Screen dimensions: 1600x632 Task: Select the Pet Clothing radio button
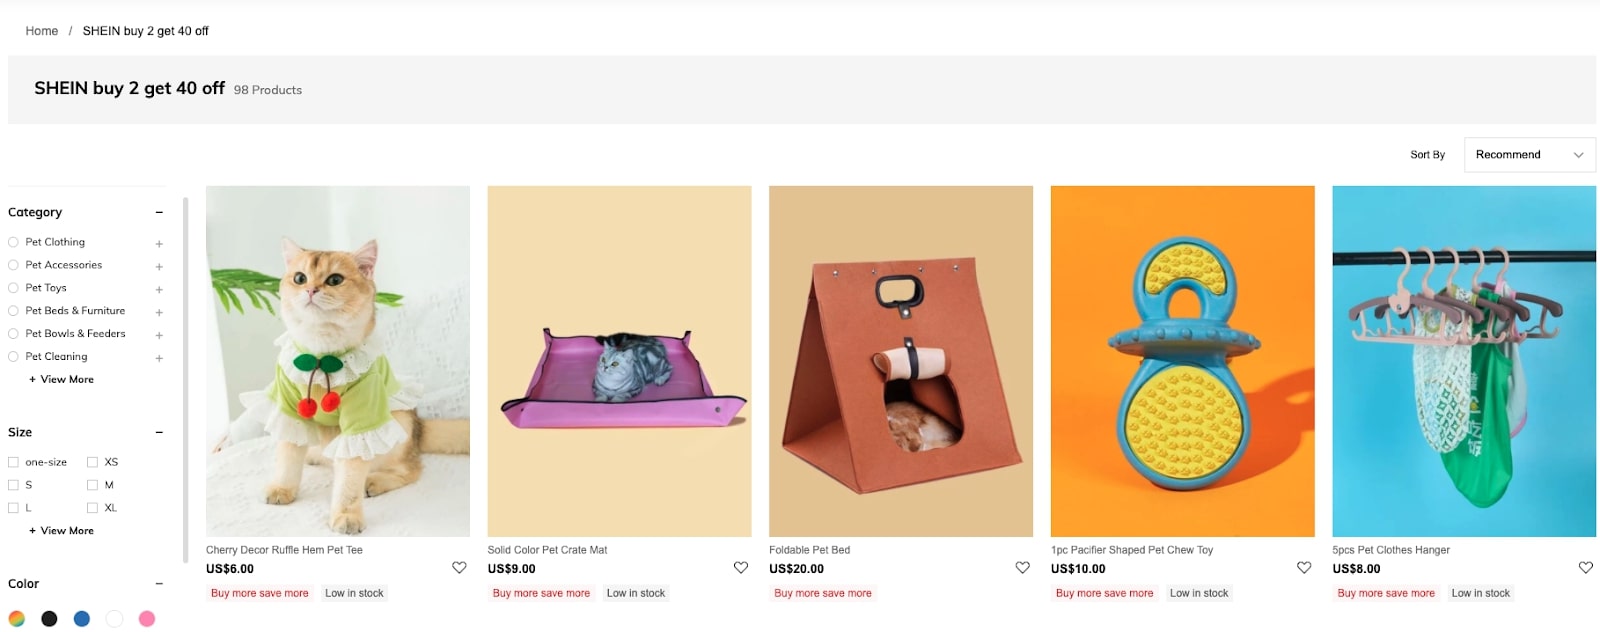(12, 241)
